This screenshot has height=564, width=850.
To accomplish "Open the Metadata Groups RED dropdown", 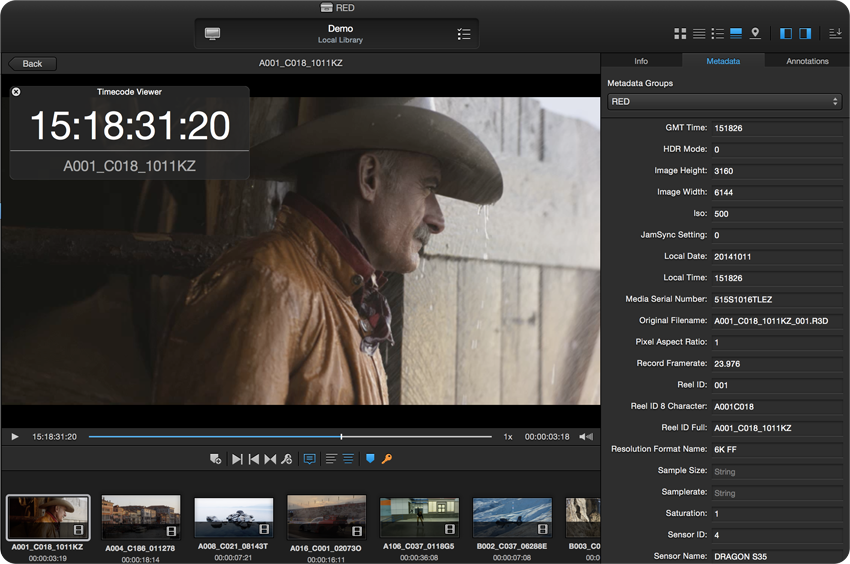I will click(724, 102).
